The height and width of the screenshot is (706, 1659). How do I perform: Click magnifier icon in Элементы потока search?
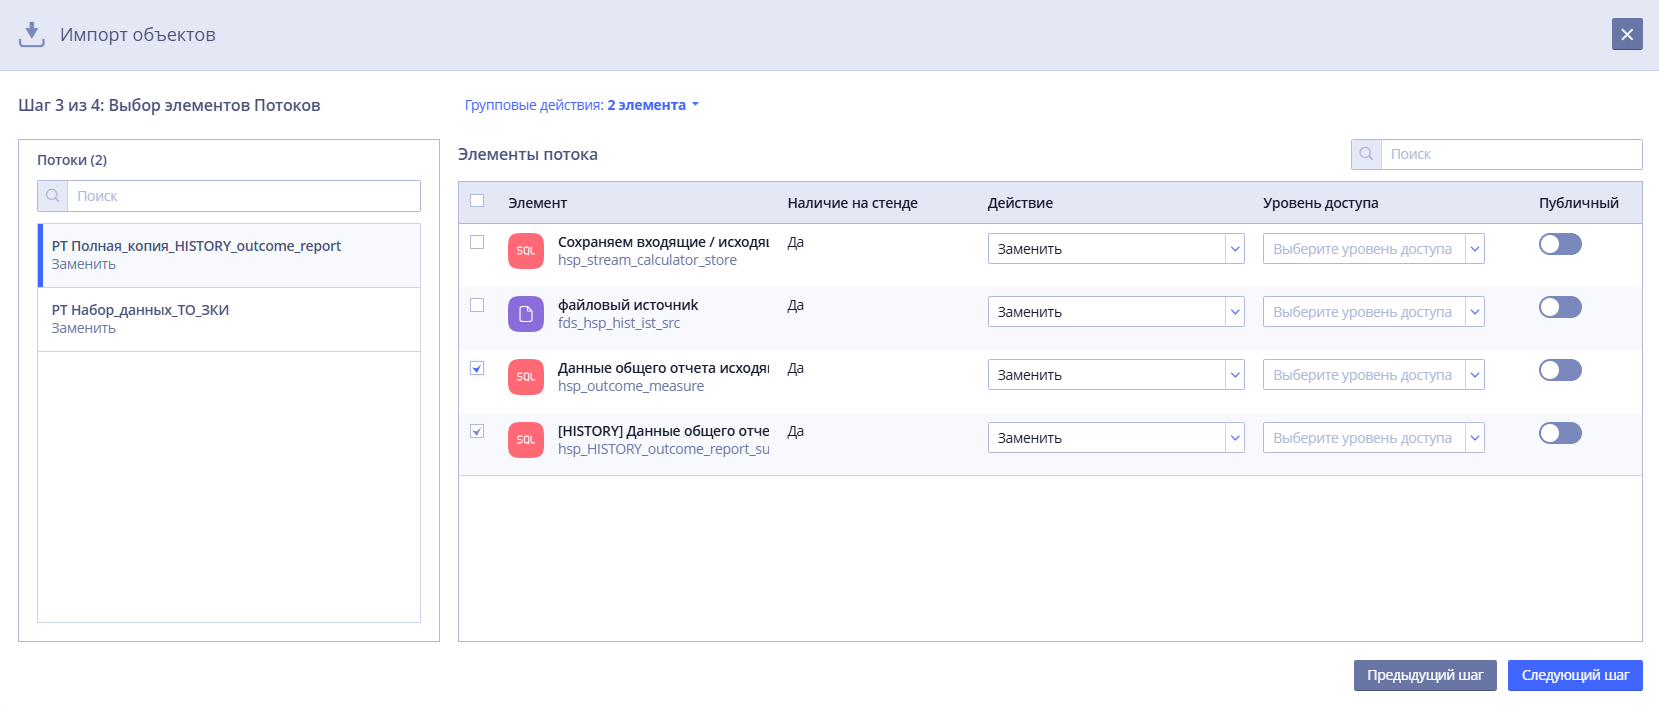tap(1366, 154)
